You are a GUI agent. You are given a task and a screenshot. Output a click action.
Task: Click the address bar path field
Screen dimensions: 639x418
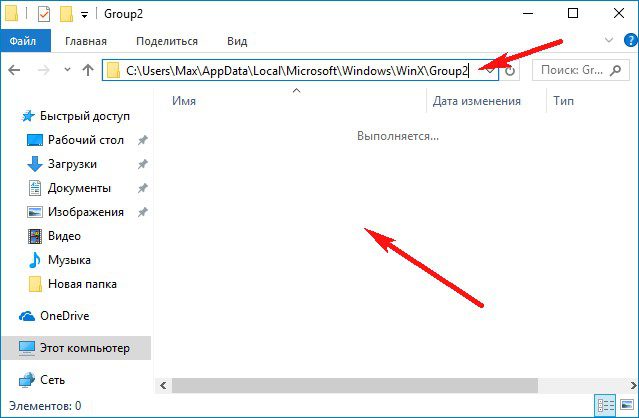(300, 71)
